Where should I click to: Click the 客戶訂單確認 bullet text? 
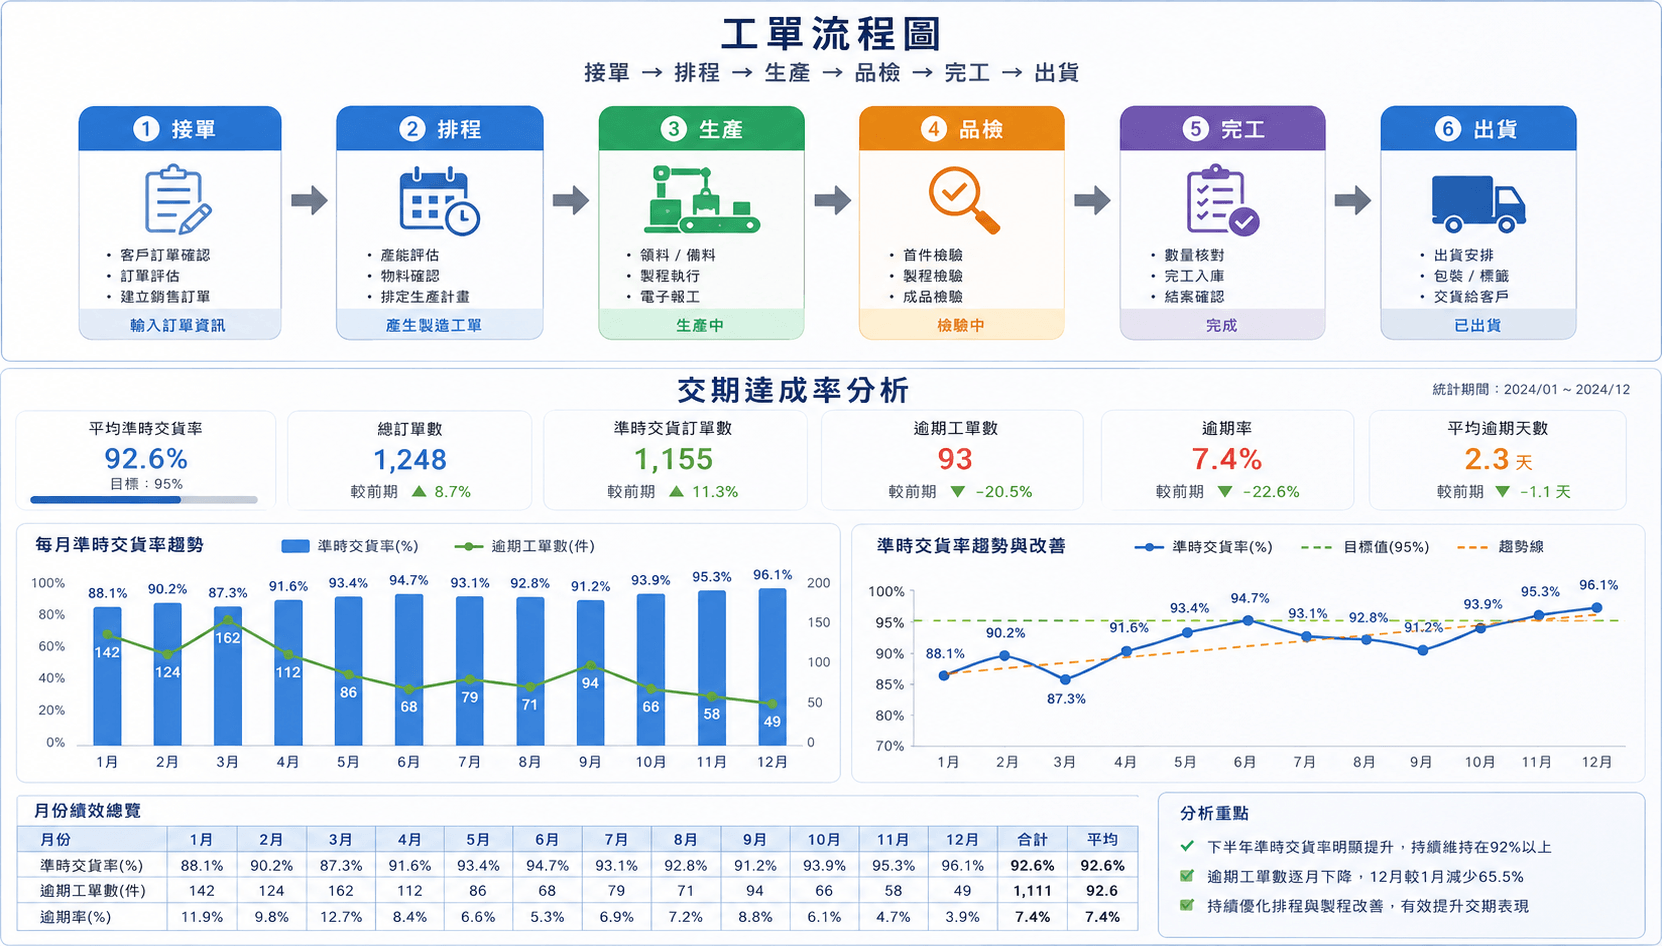coord(165,255)
